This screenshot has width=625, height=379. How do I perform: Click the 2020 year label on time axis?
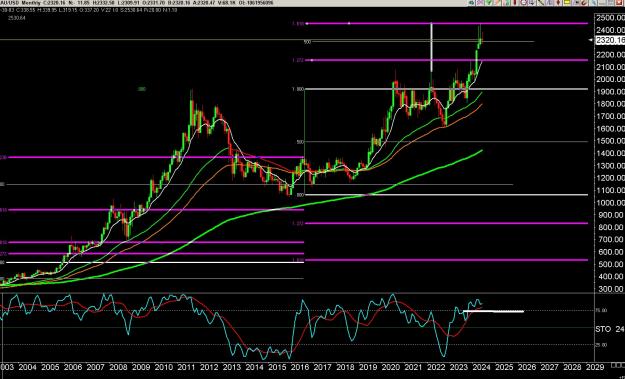(x=391, y=367)
